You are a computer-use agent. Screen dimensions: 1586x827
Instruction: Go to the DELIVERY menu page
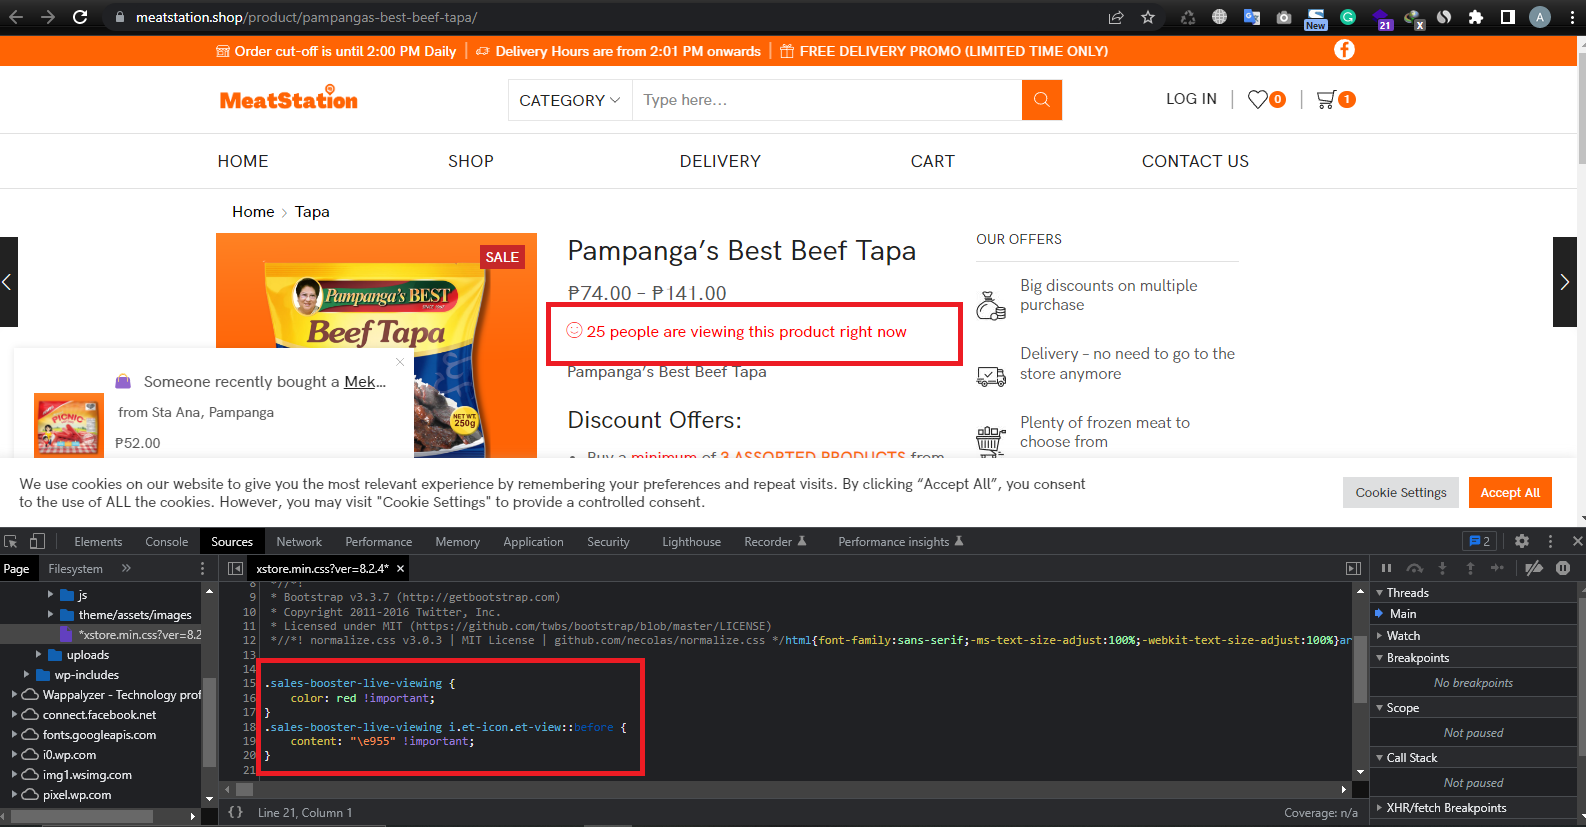[720, 161]
